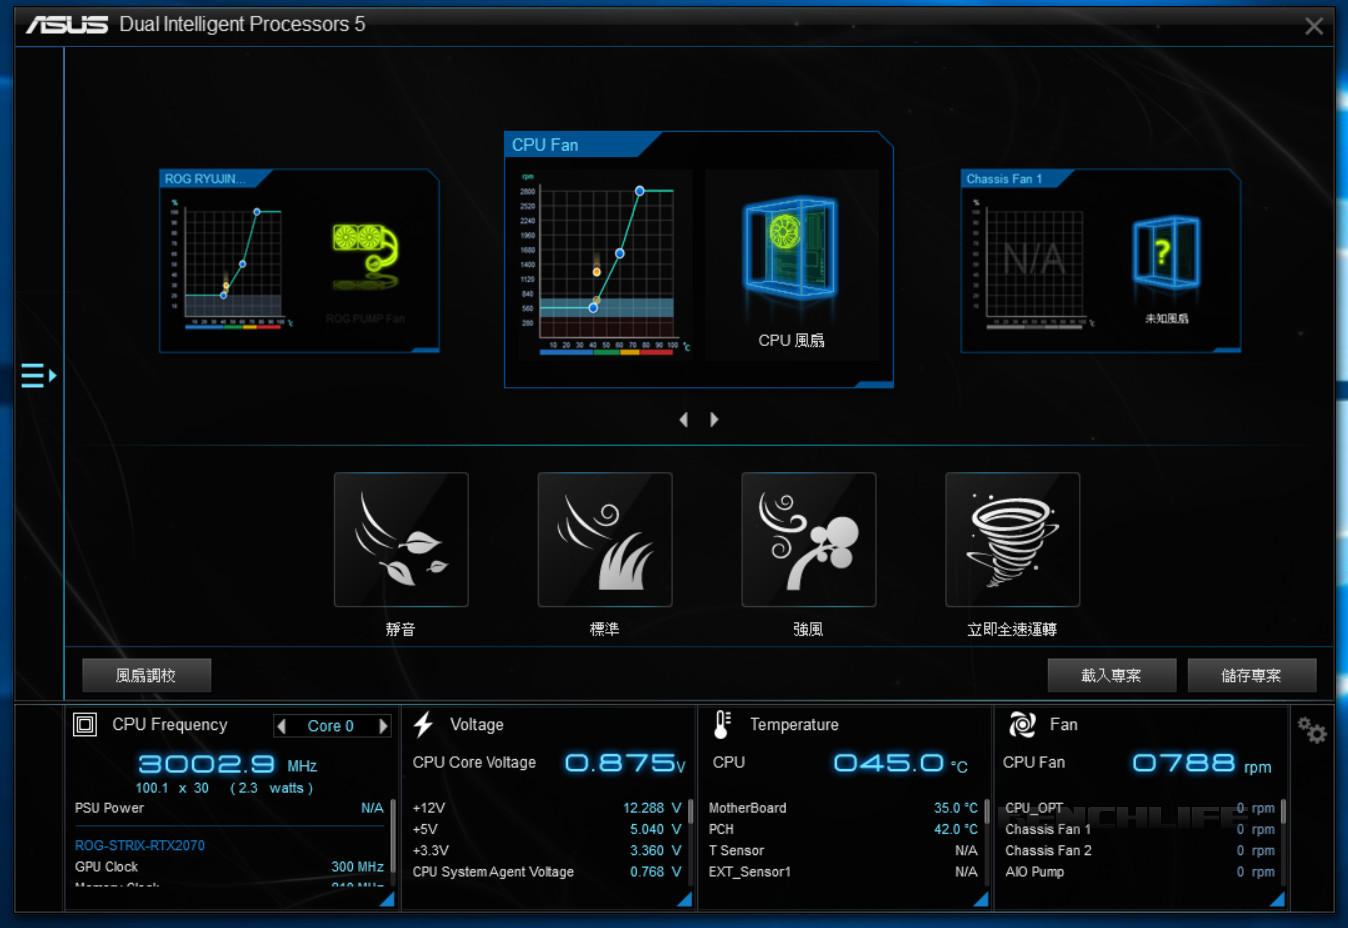Open monitor settings gear icon
1348x928 pixels.
tap(1312, 730)
